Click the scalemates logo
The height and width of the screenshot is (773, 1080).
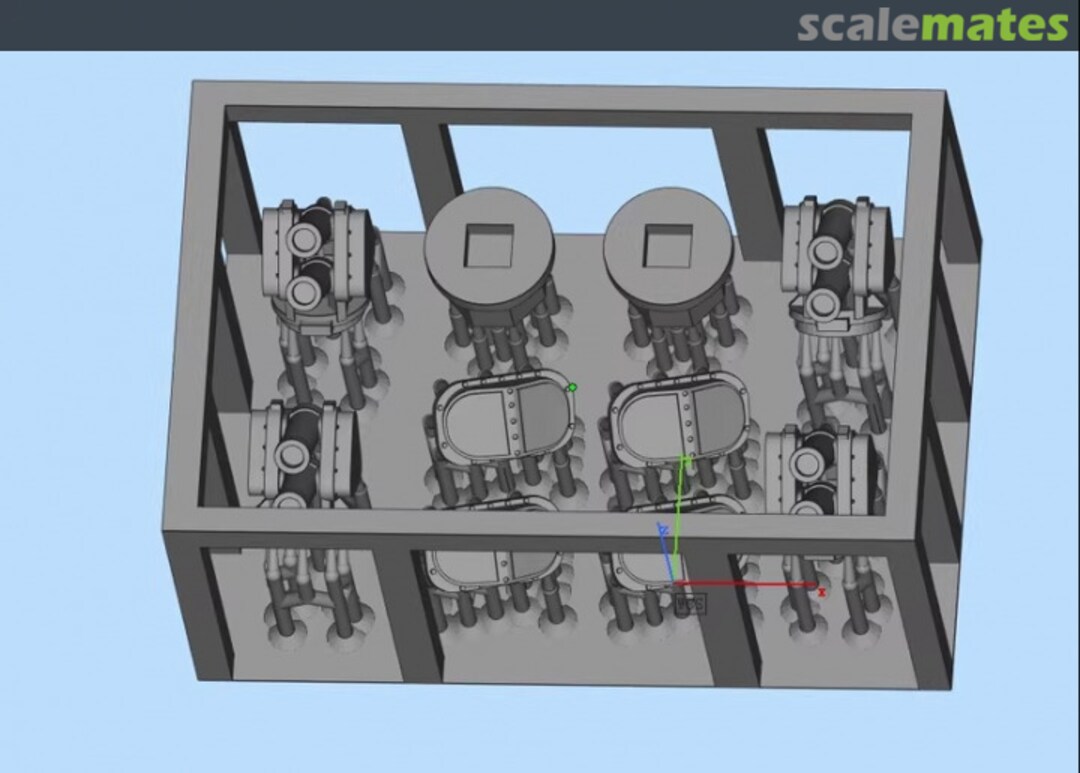point(932,25)
